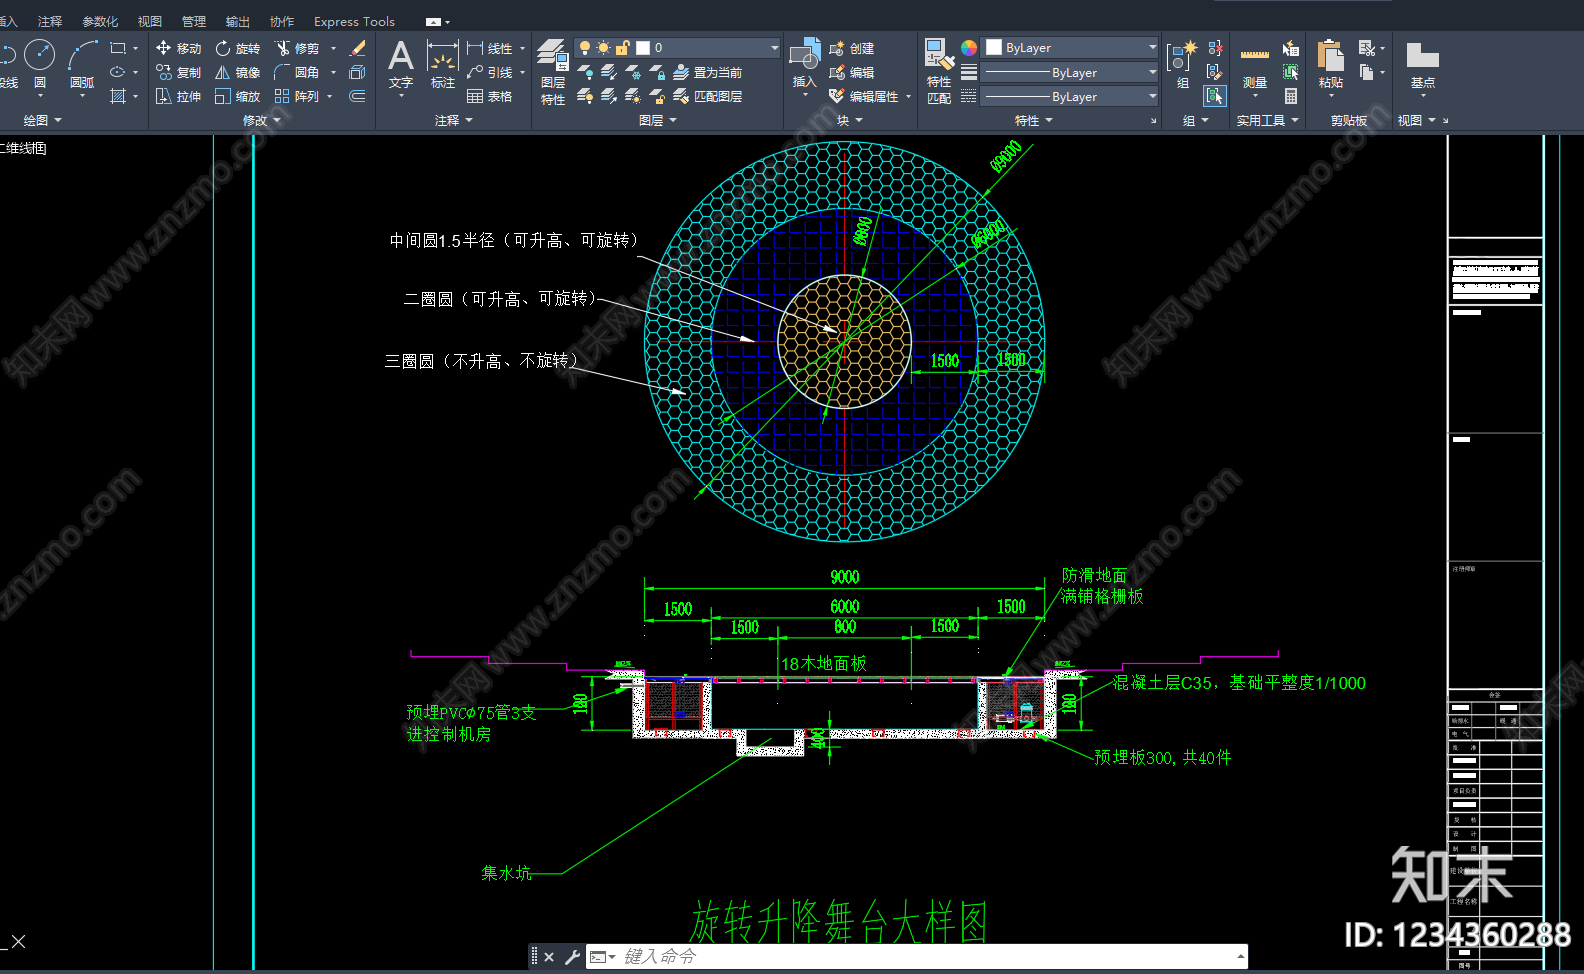The image size is (1584, 974).
Task: Insert a 表格 (Table)
Action: point(490,96)
